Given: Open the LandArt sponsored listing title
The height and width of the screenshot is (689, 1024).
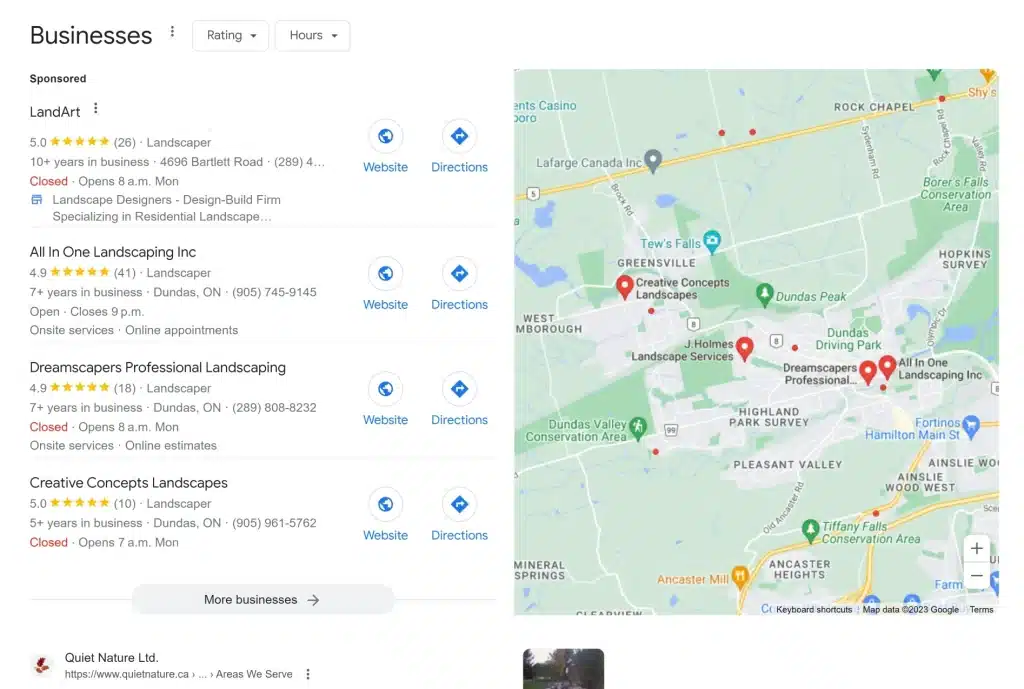Looking at the screenshot, I should point(55,112).
